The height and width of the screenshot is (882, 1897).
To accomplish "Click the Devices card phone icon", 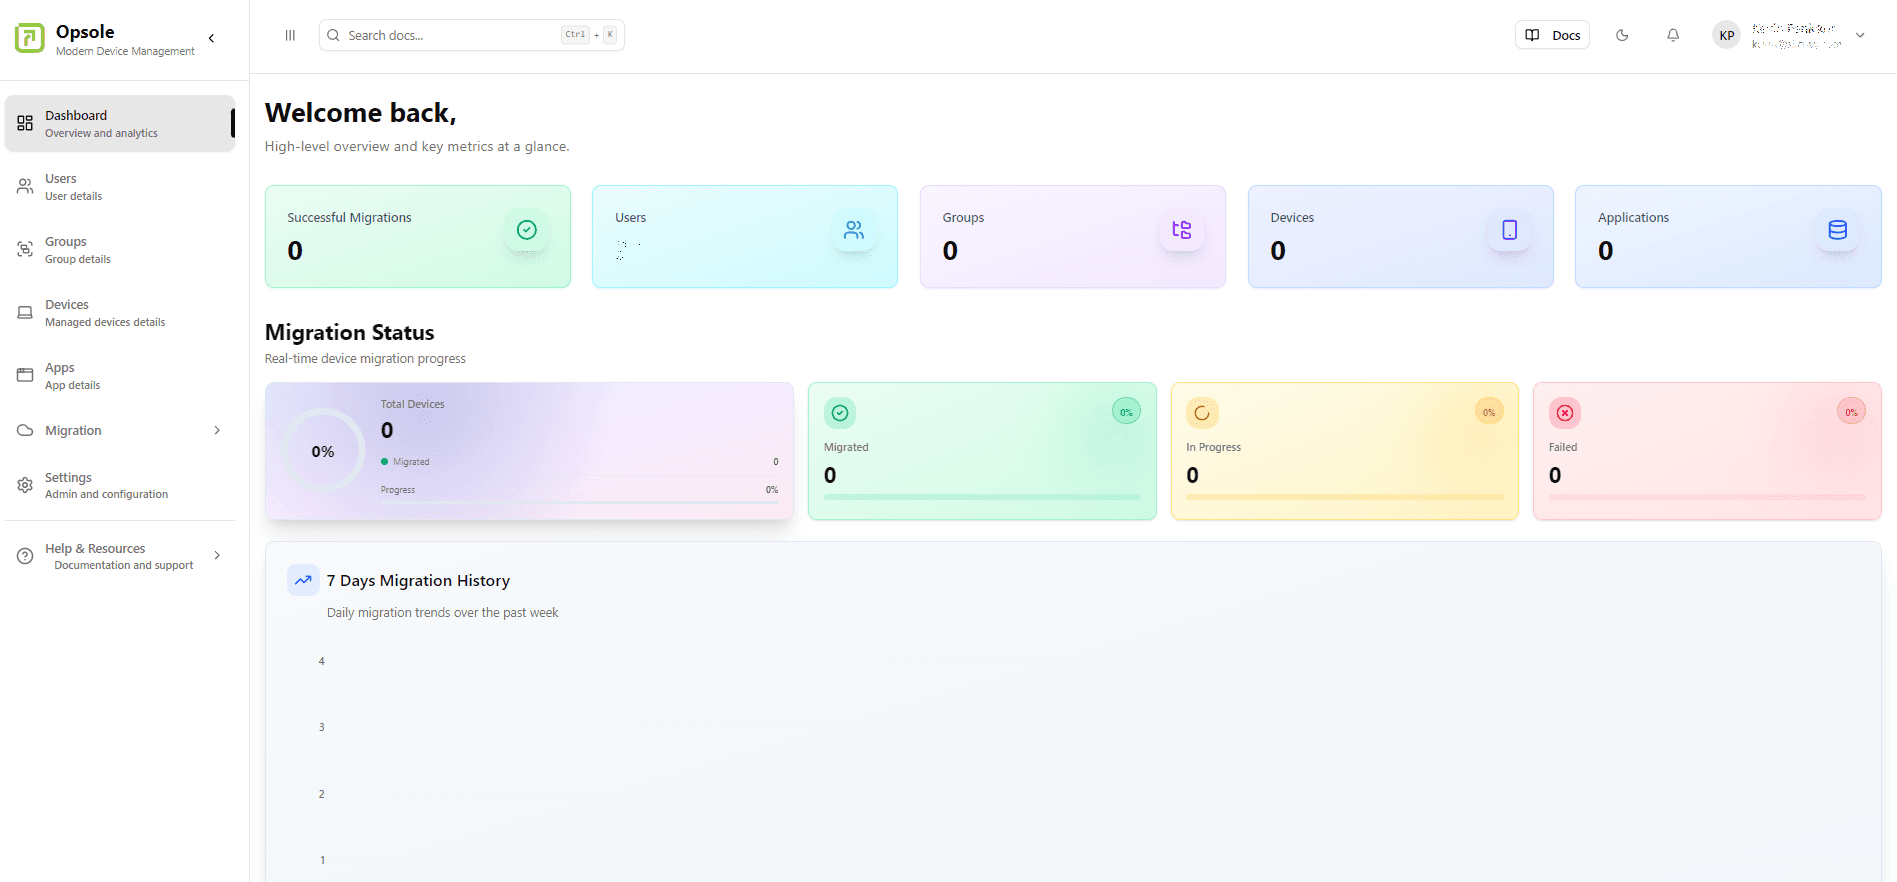I will click(1510, 230).
